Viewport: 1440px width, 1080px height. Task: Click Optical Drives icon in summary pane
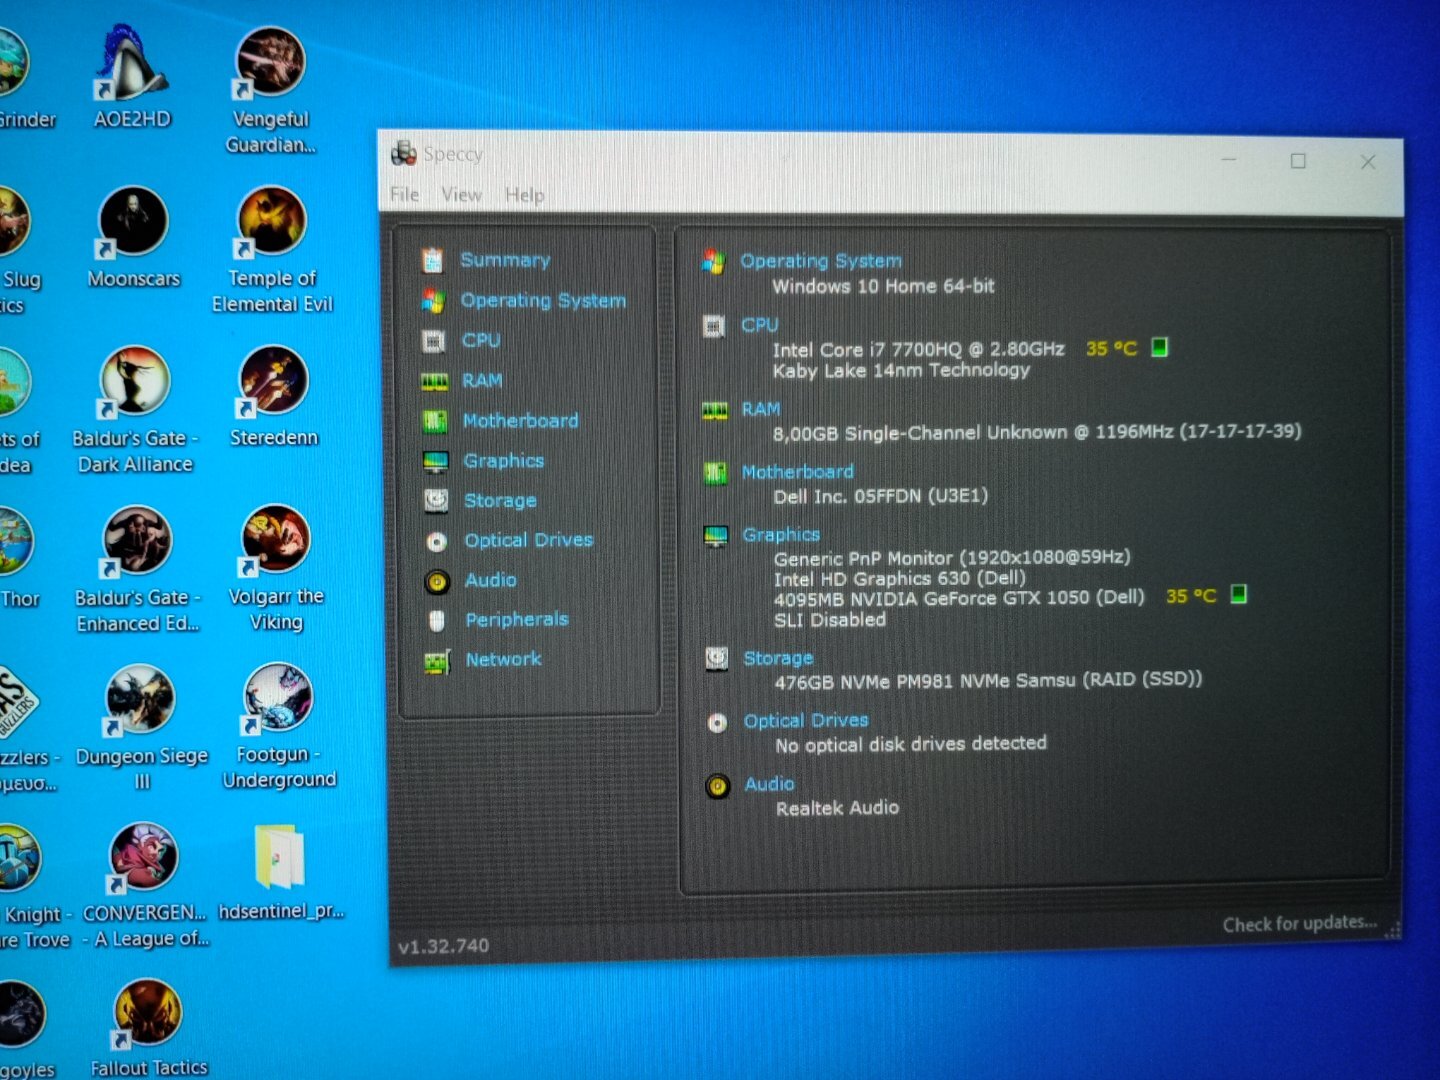tap(717, 722)
